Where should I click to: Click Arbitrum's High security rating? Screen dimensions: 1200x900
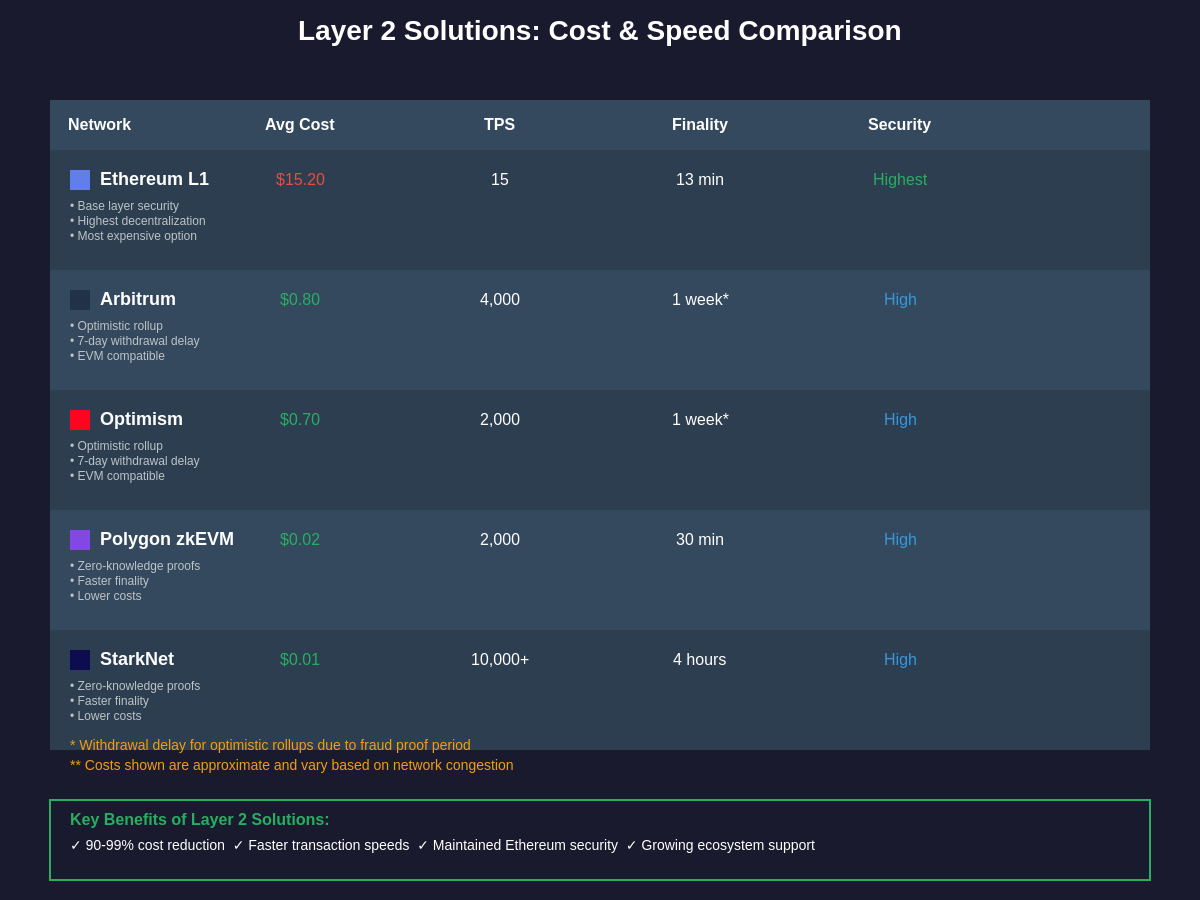pyautogui.click(x=900, y=300)
